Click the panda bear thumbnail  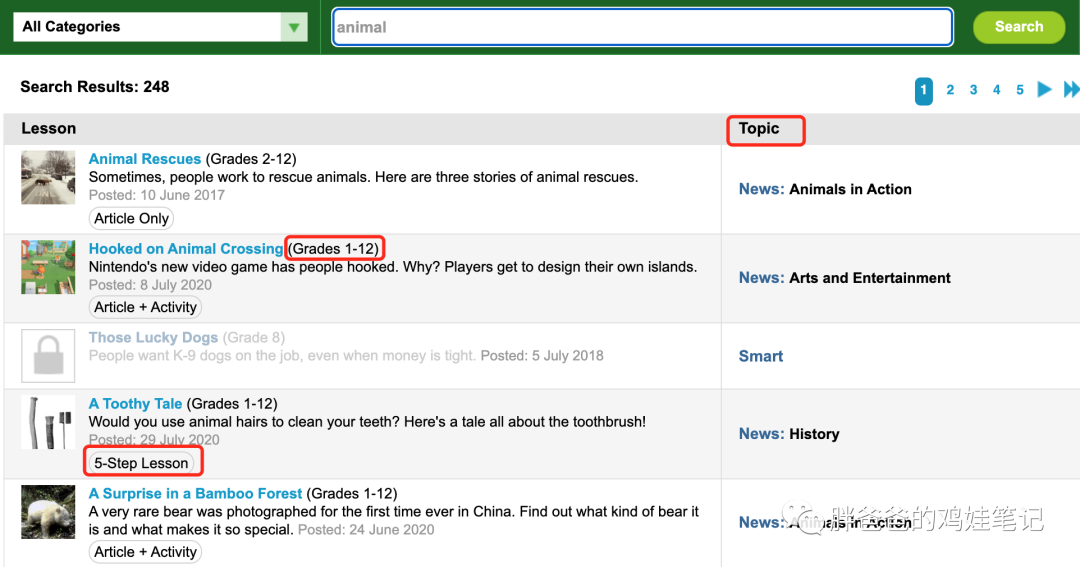click(48, 512)
